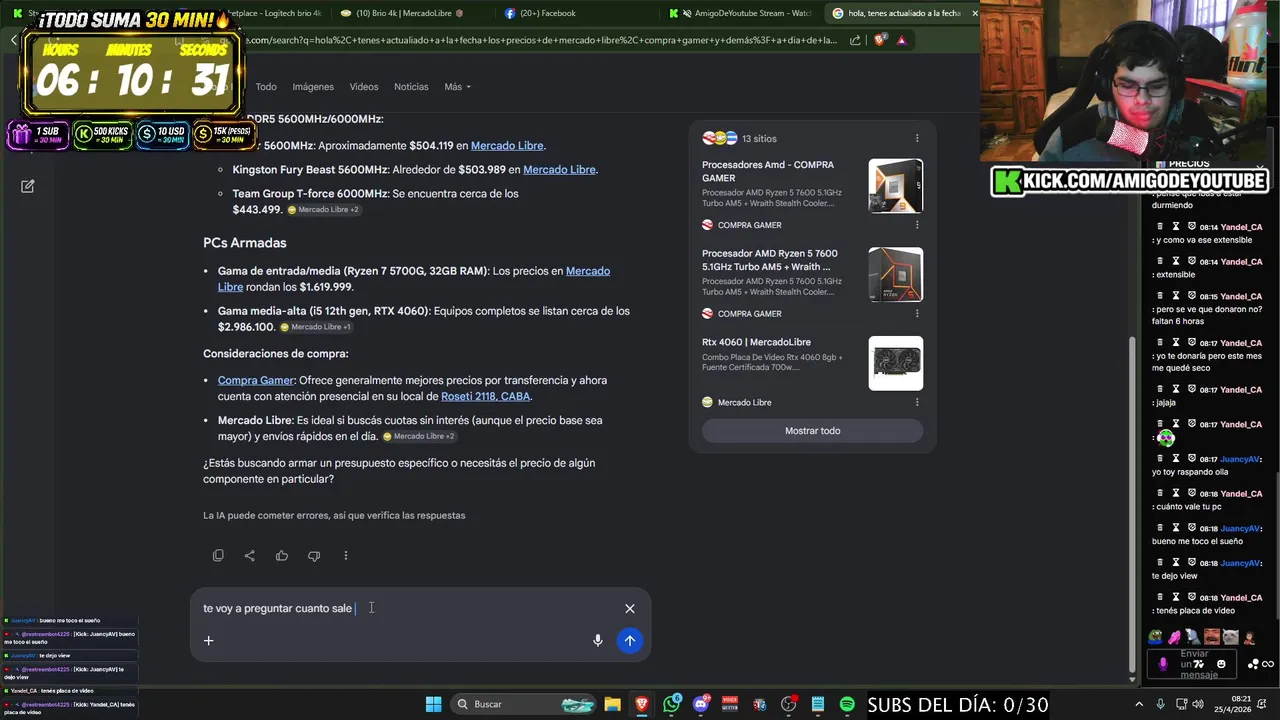1280x720 pixels.
Task: Close the active Google search browser tab
Action: 975,13
